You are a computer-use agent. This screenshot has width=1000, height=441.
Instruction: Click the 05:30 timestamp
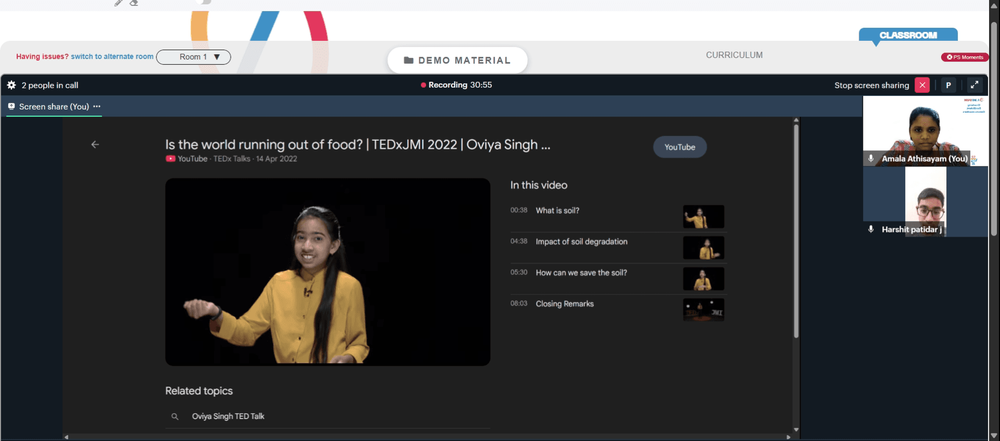tap(518, 273)
